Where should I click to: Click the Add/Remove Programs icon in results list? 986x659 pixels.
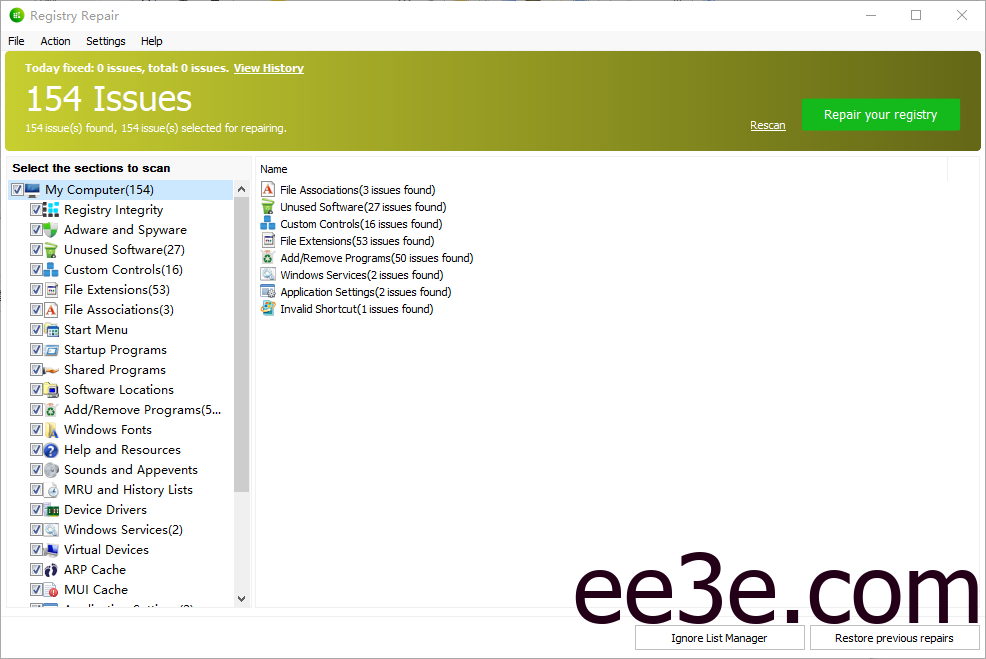(x=268, y=258)
